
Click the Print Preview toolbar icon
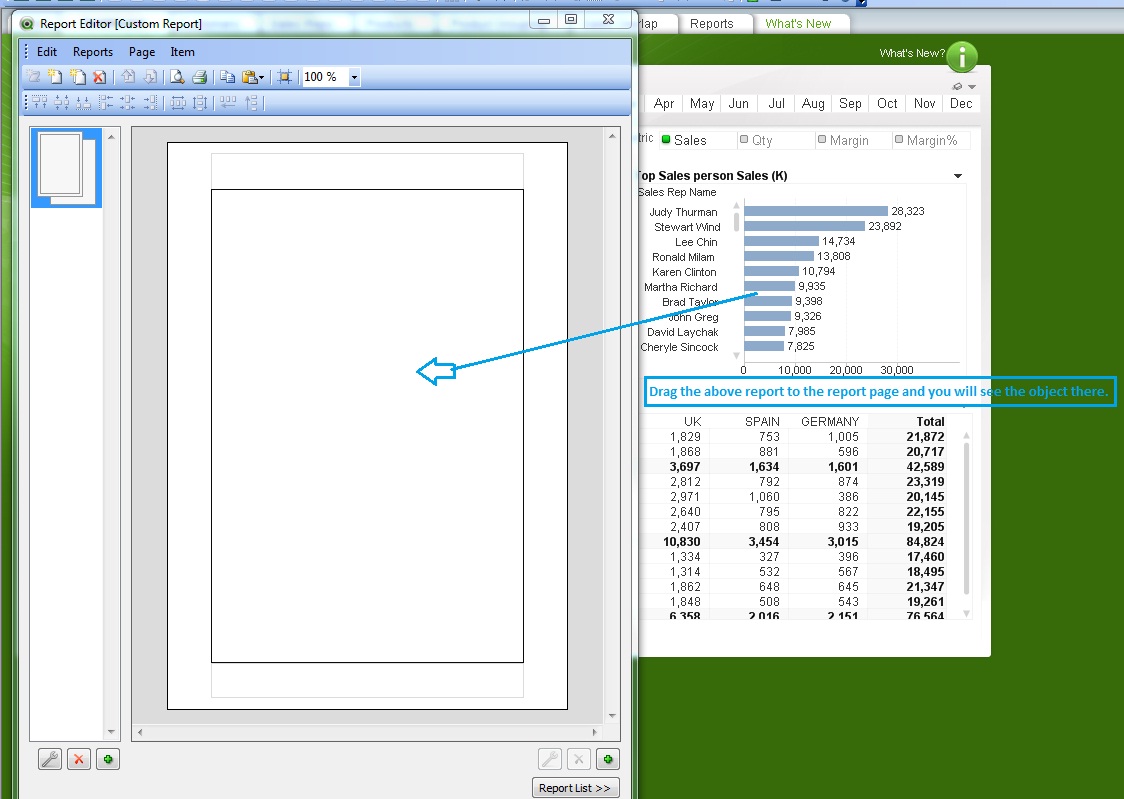[177, 77]
